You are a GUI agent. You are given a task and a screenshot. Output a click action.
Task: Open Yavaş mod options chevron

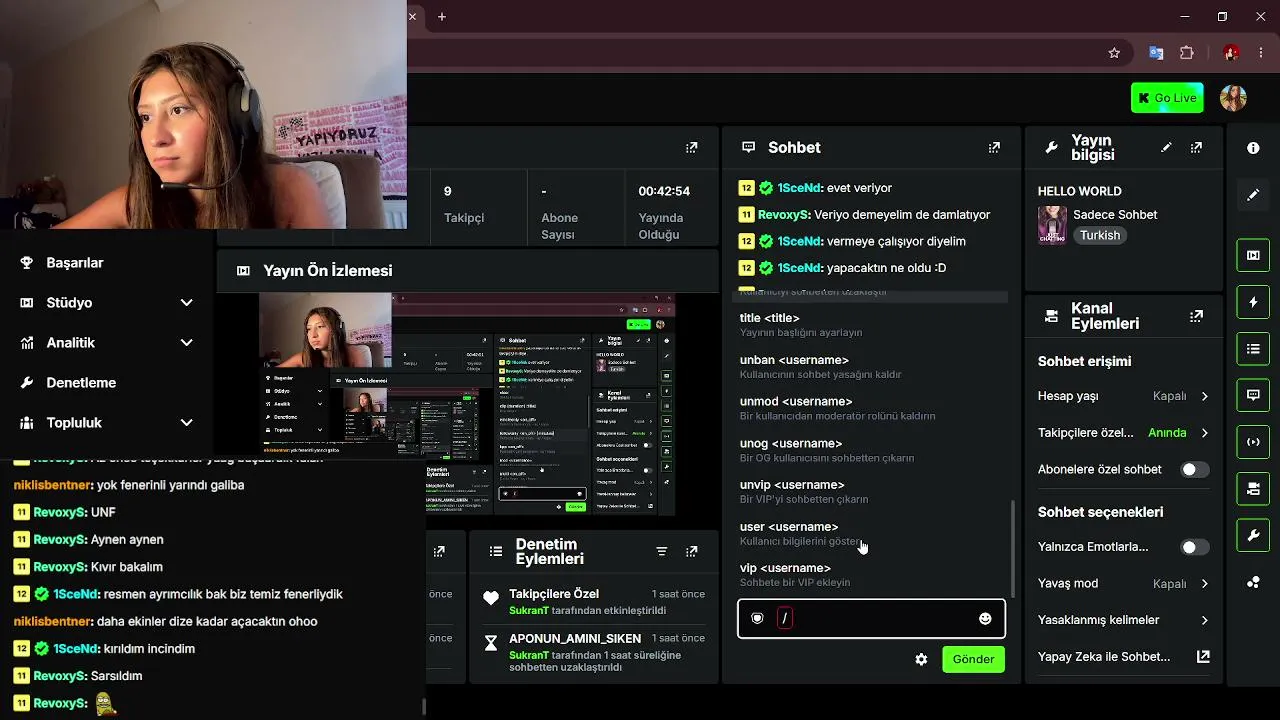[1204, 584]
